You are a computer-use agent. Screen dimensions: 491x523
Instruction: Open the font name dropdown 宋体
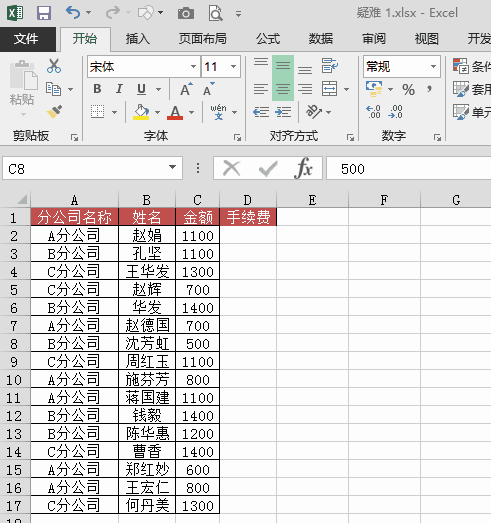tap(193, 66)
